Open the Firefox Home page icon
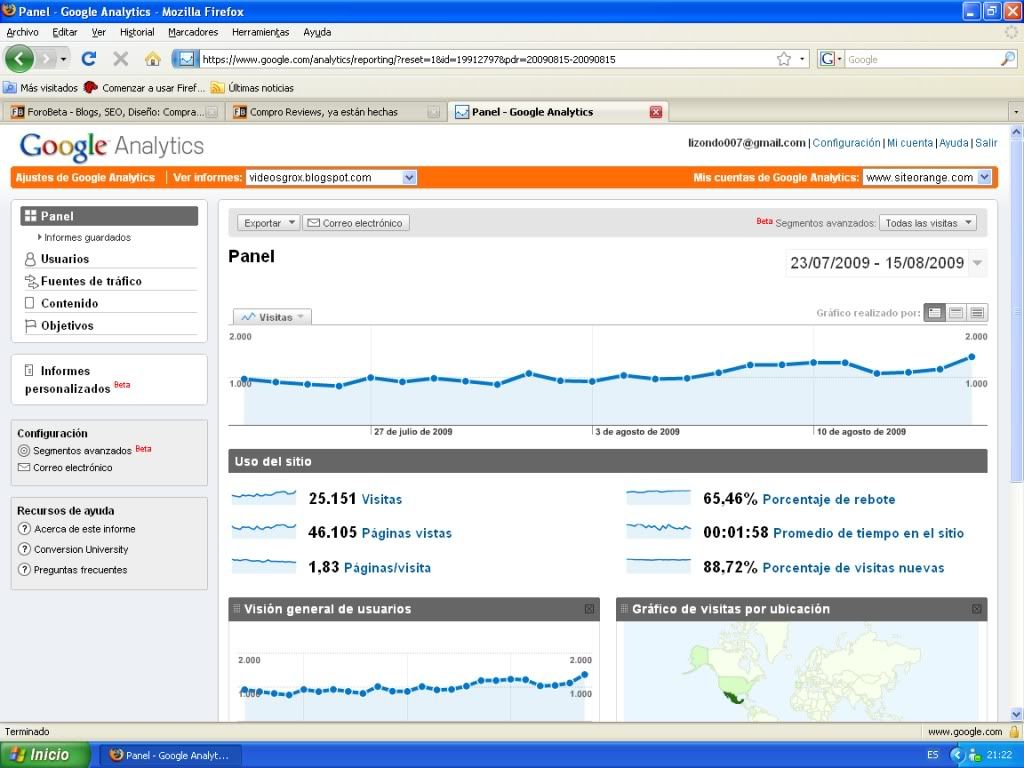This screenshot has width=1024, height=768. (x=153, y=59)
